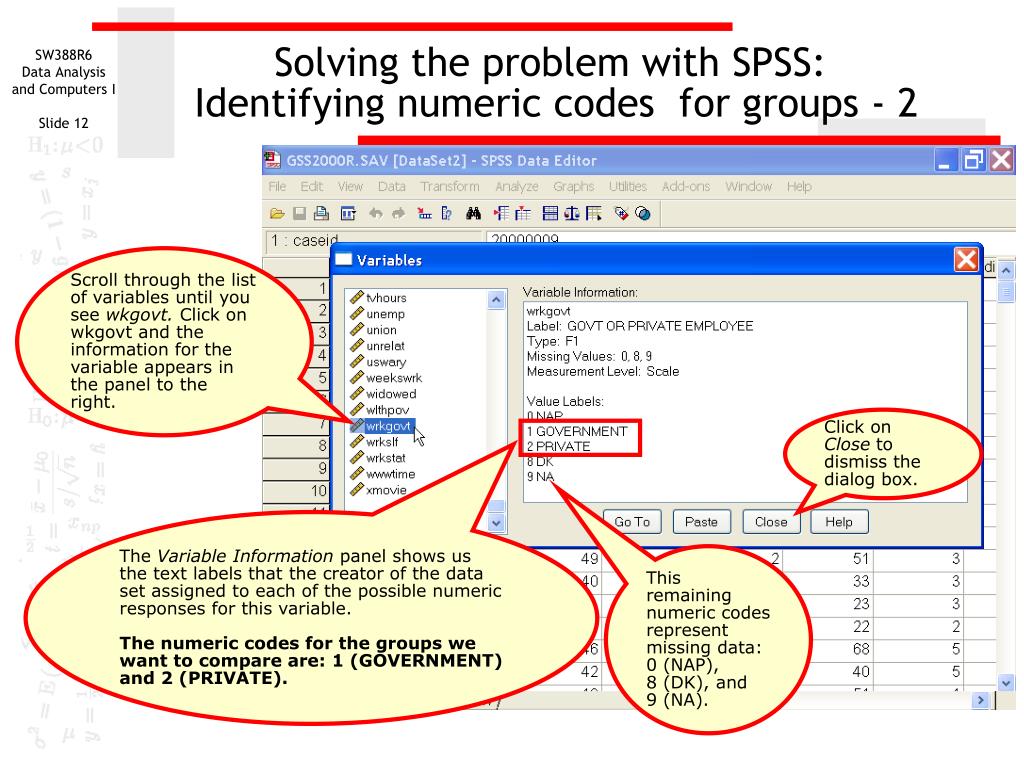The width and height of the screenshot is (1024, 768).
Task: Open the Edit menu
Action: click(x=312, y=187)
